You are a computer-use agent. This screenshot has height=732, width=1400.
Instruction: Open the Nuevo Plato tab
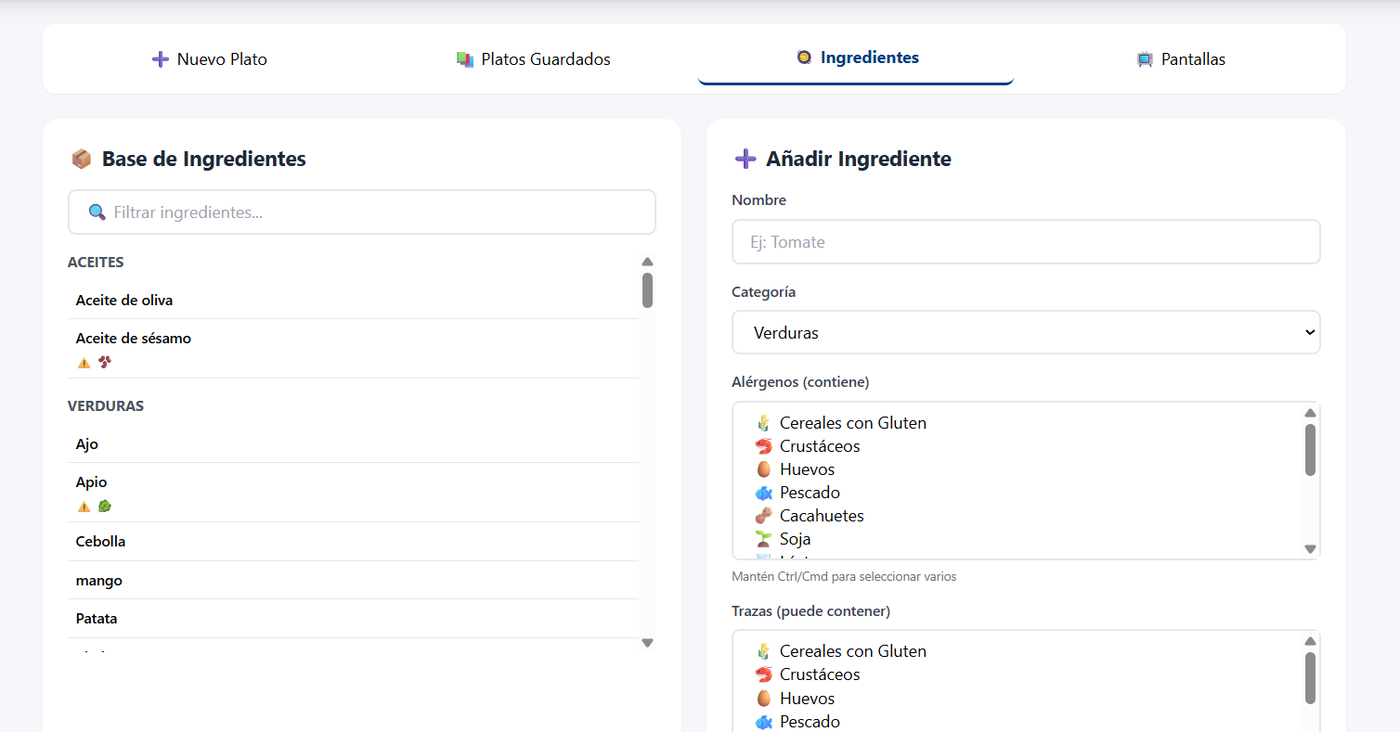click(x=210, y=59)
